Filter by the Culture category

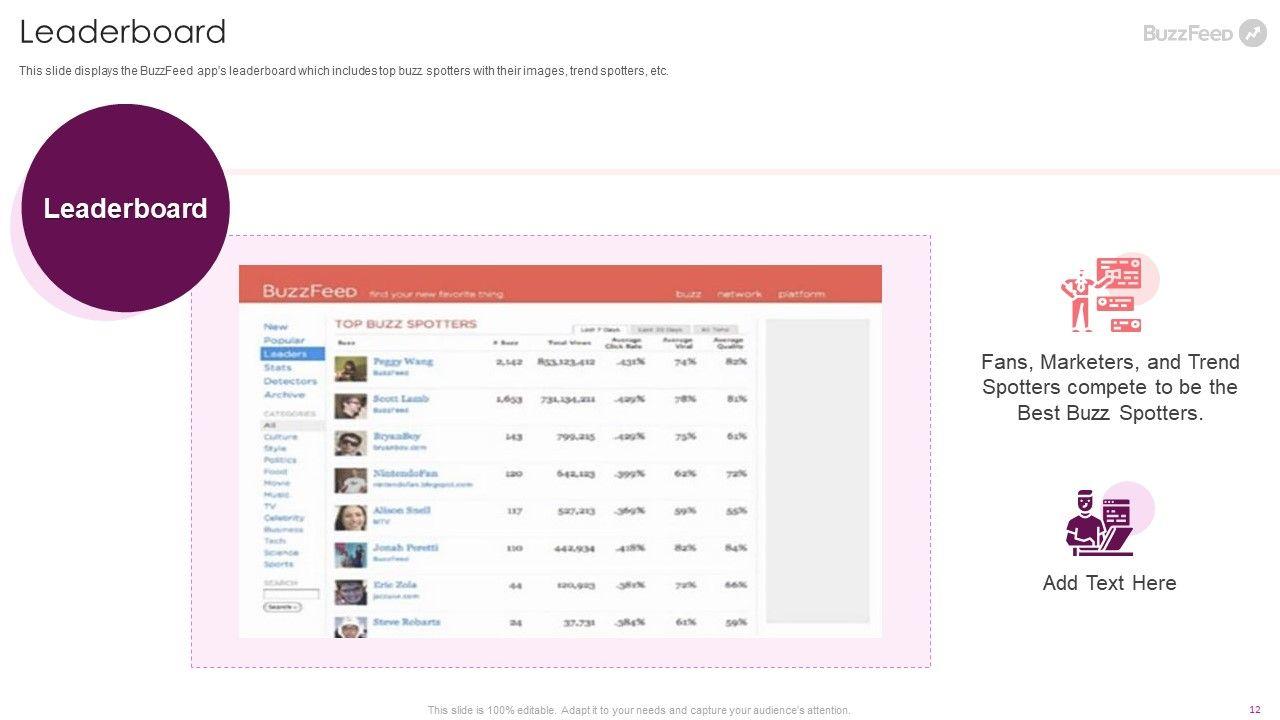[280, 437]
